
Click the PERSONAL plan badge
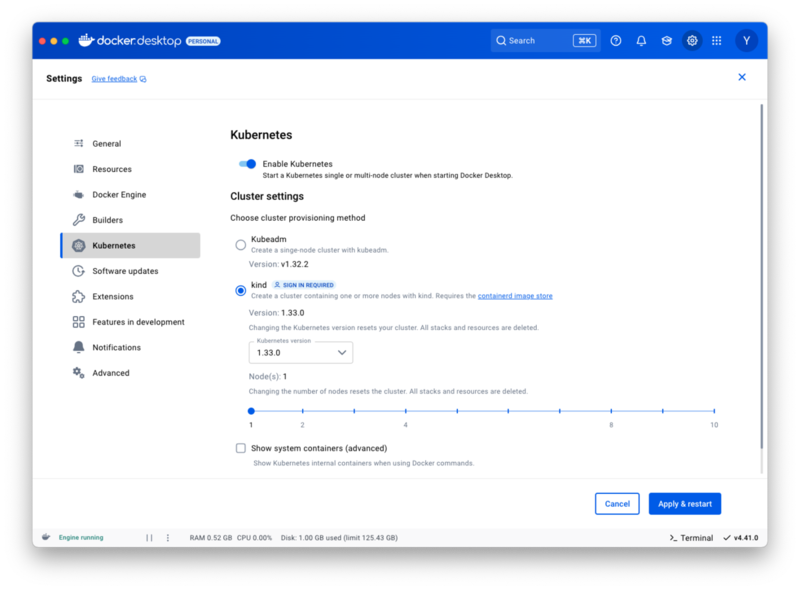point(203,41)
